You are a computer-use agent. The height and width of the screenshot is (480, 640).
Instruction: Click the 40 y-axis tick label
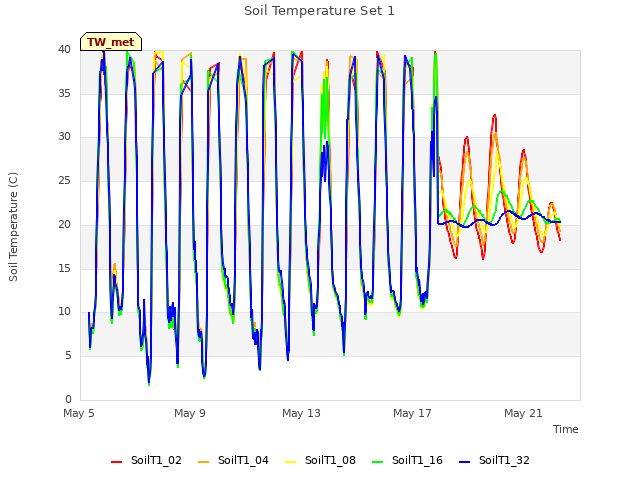(x=64, y=49)
